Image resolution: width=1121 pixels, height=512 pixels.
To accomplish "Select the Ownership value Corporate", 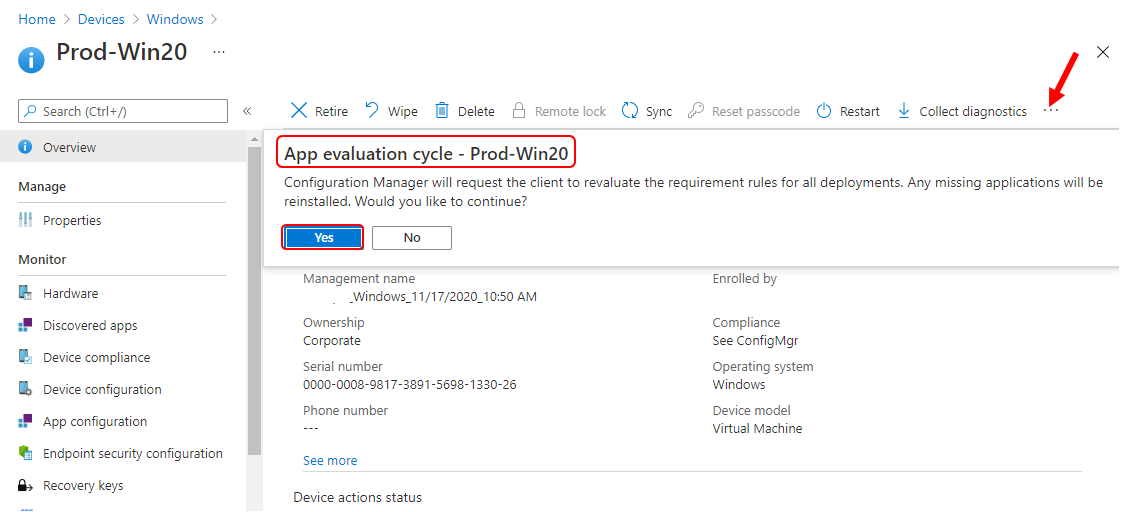I will 332,340.
